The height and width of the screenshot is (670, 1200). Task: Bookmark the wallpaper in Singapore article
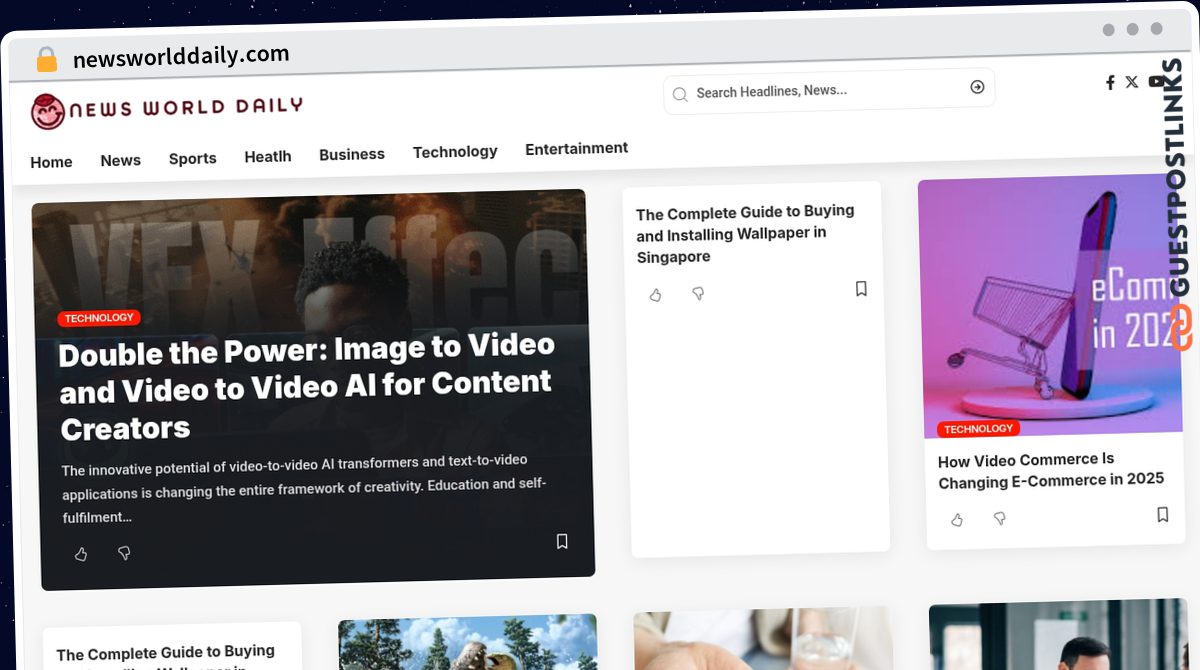point(861,289)
